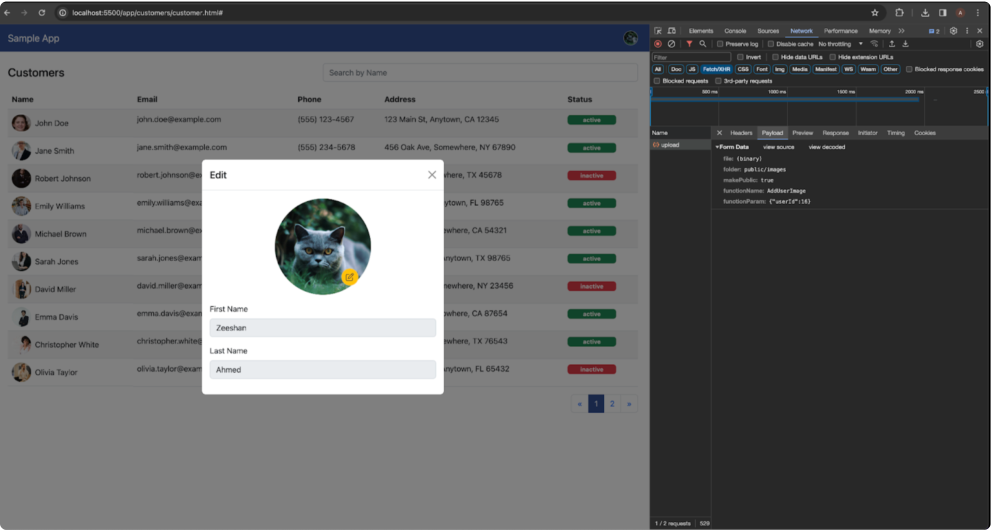Click the DevTools inspect element picker icon
This screenshot has width=992, height=530.
(x=658, y=31)
